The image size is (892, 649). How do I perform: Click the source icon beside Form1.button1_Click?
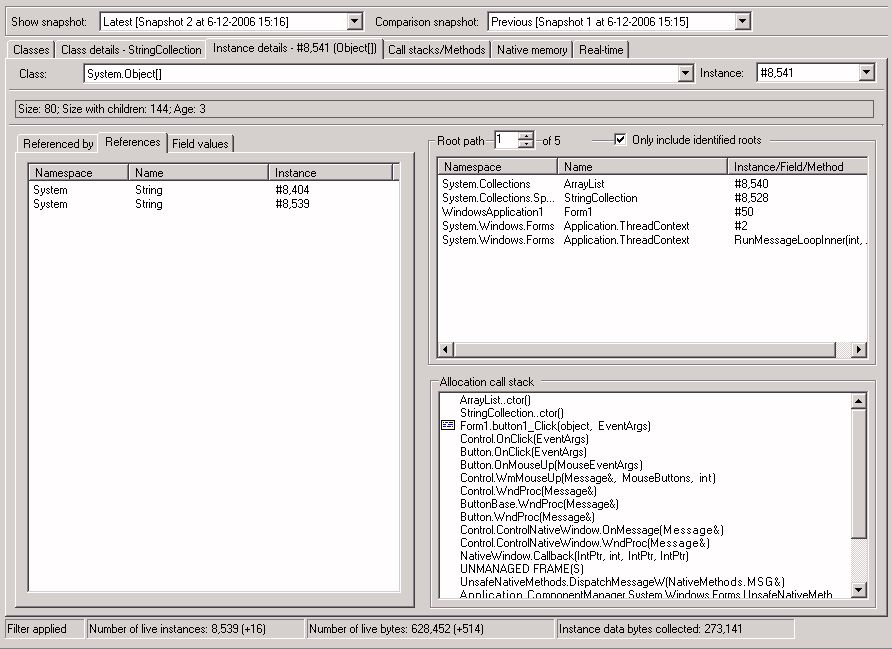tap(447, 426)
